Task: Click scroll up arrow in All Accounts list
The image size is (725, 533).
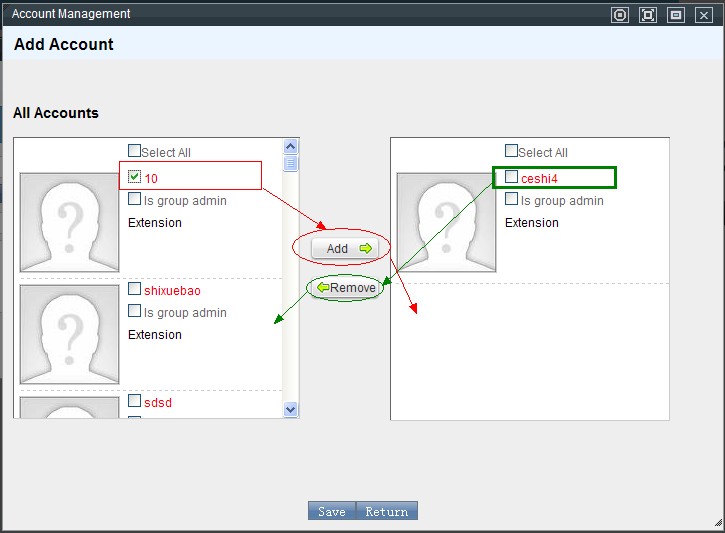Action: point(291,146)
